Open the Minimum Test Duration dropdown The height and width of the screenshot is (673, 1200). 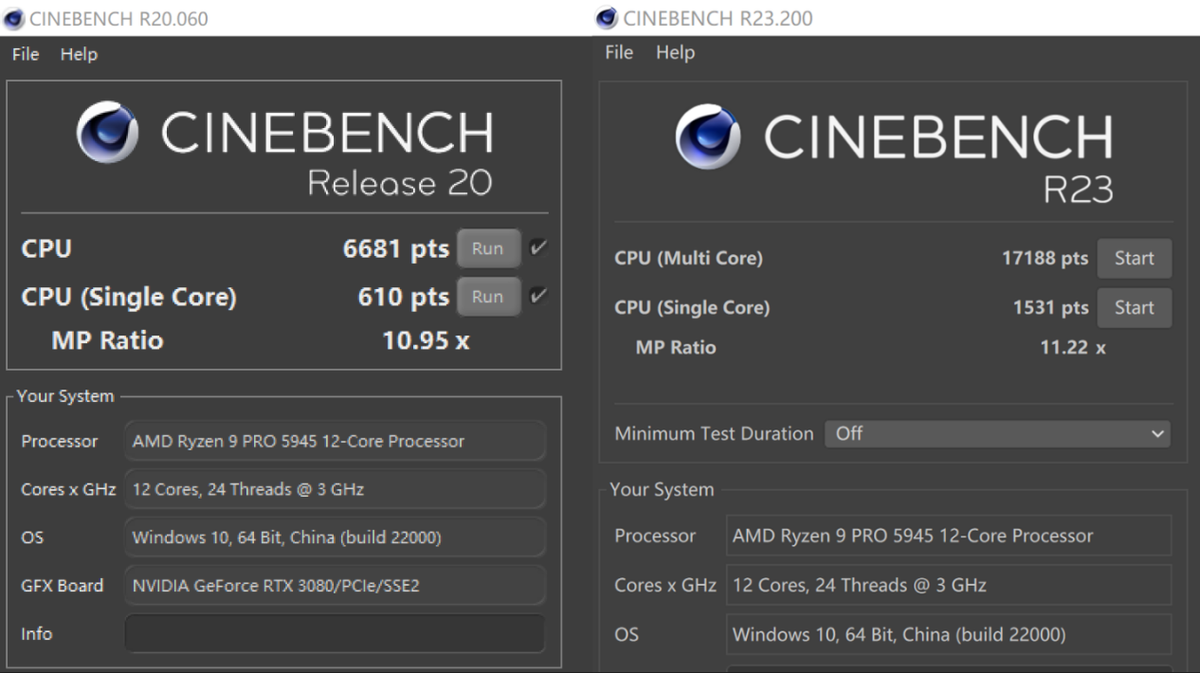coord(997,434)
